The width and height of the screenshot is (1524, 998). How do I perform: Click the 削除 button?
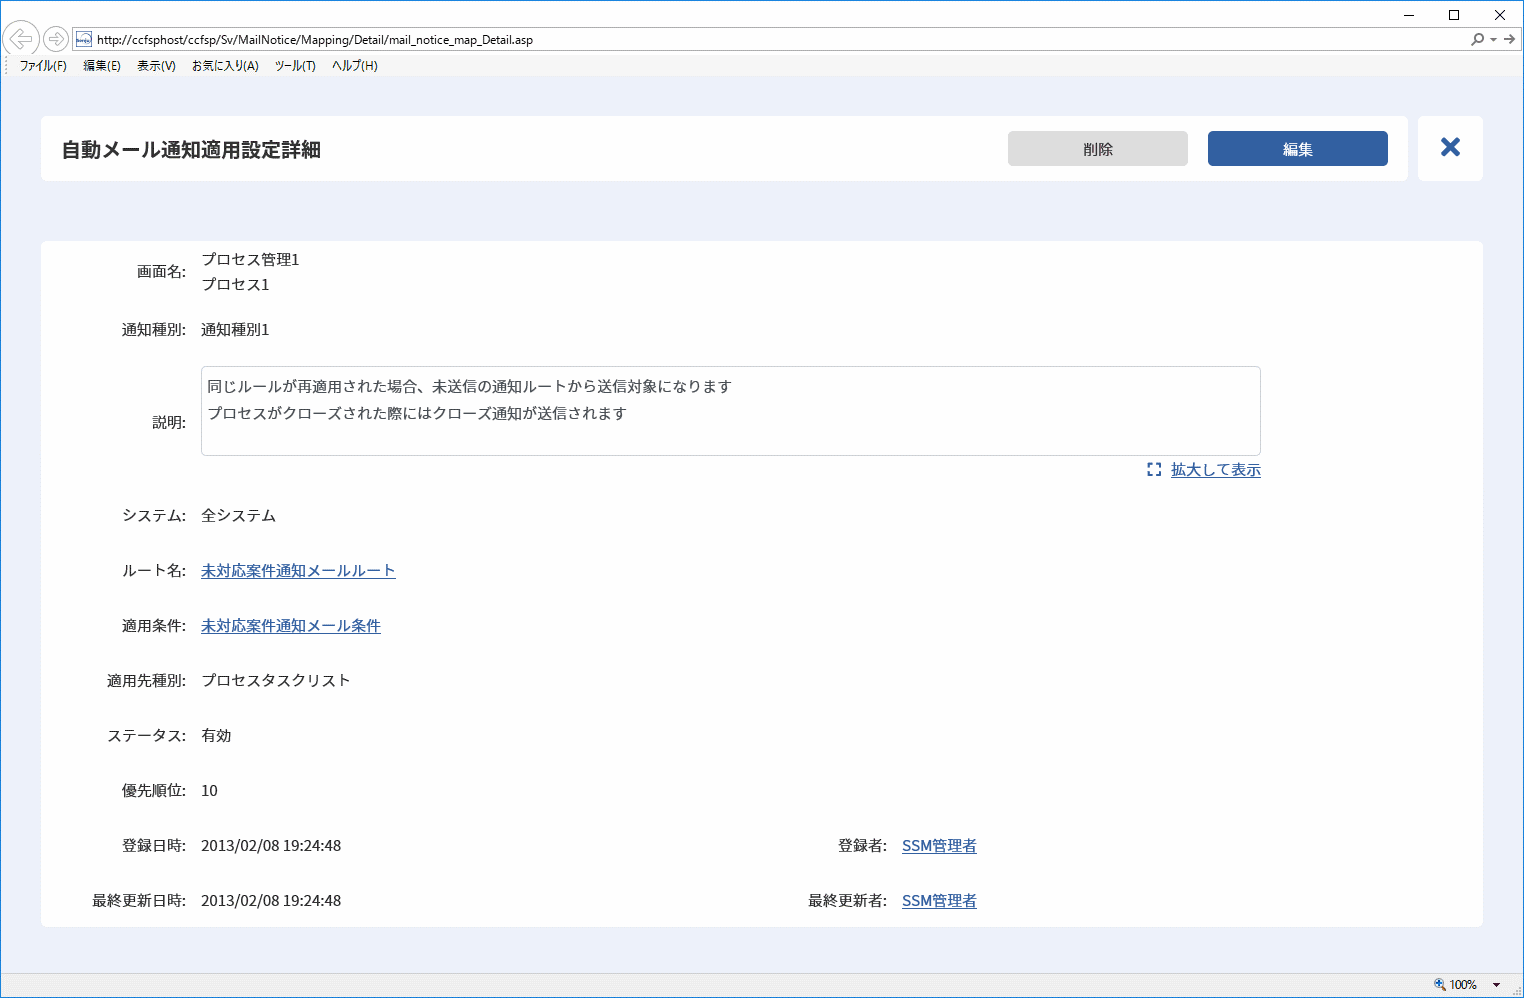pyautogui.click(x=1098, y=149)
